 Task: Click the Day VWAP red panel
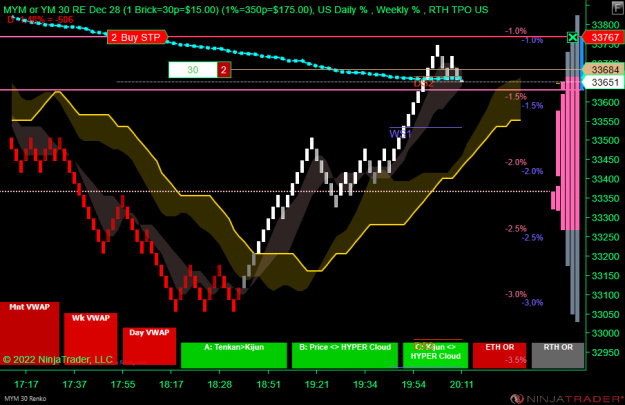pyautogui.click(x=149, y=346)
